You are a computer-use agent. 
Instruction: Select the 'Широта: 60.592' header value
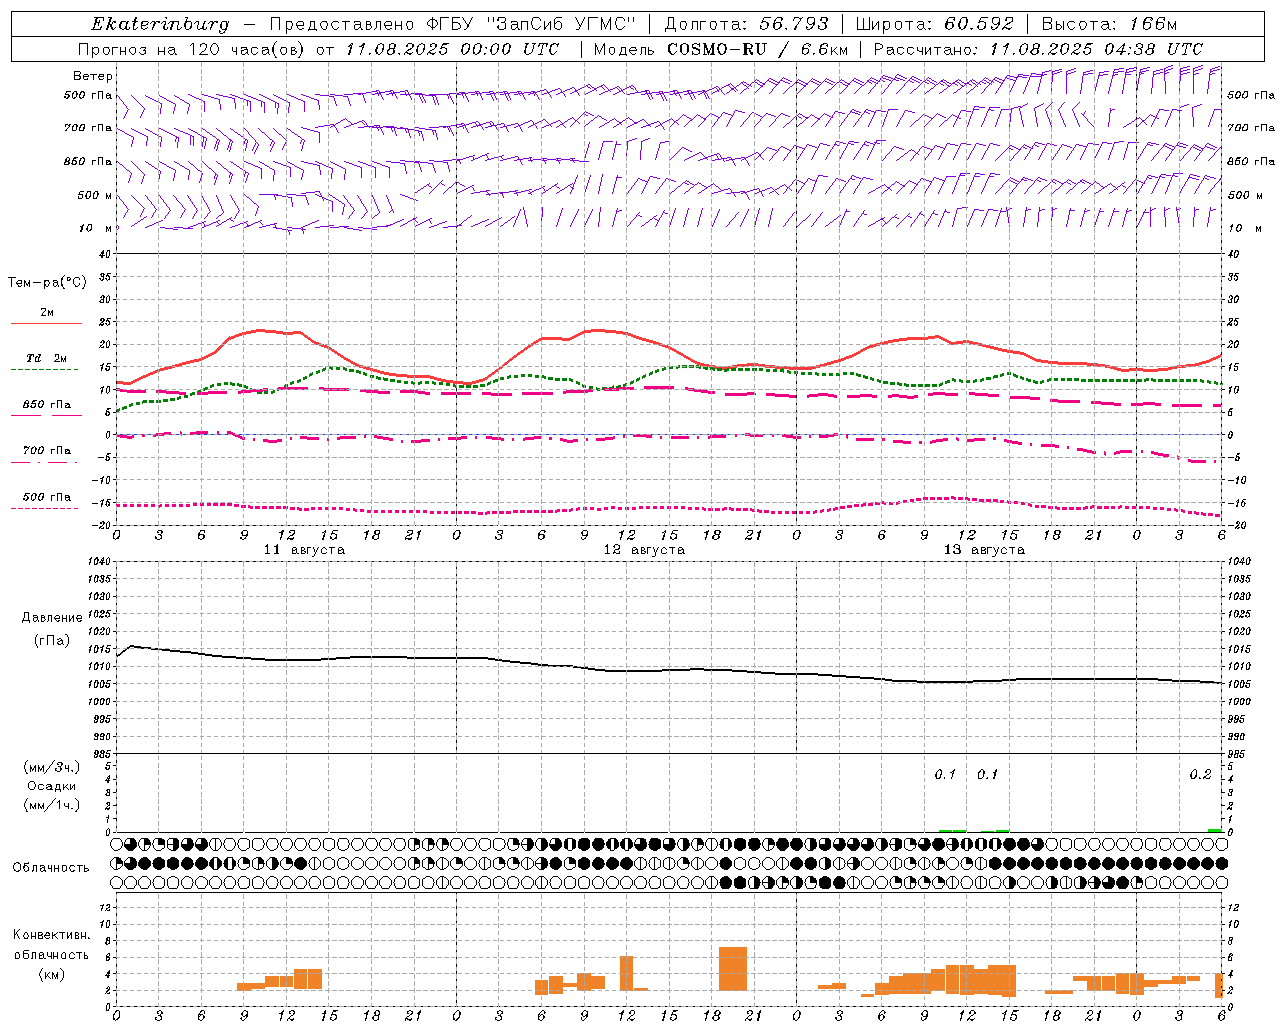tap(934, 24)
